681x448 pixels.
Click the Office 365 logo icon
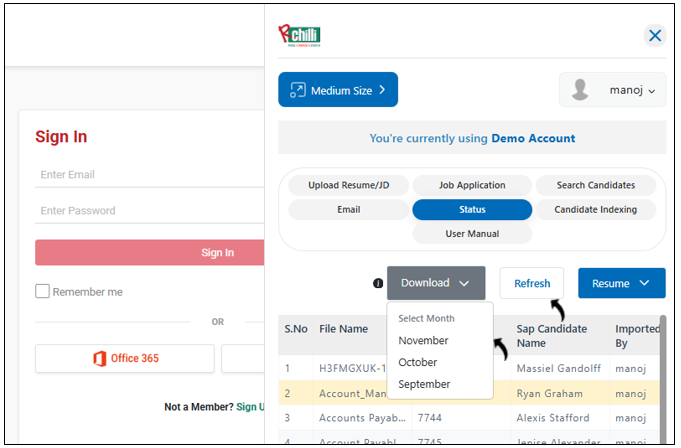[99, 359]
